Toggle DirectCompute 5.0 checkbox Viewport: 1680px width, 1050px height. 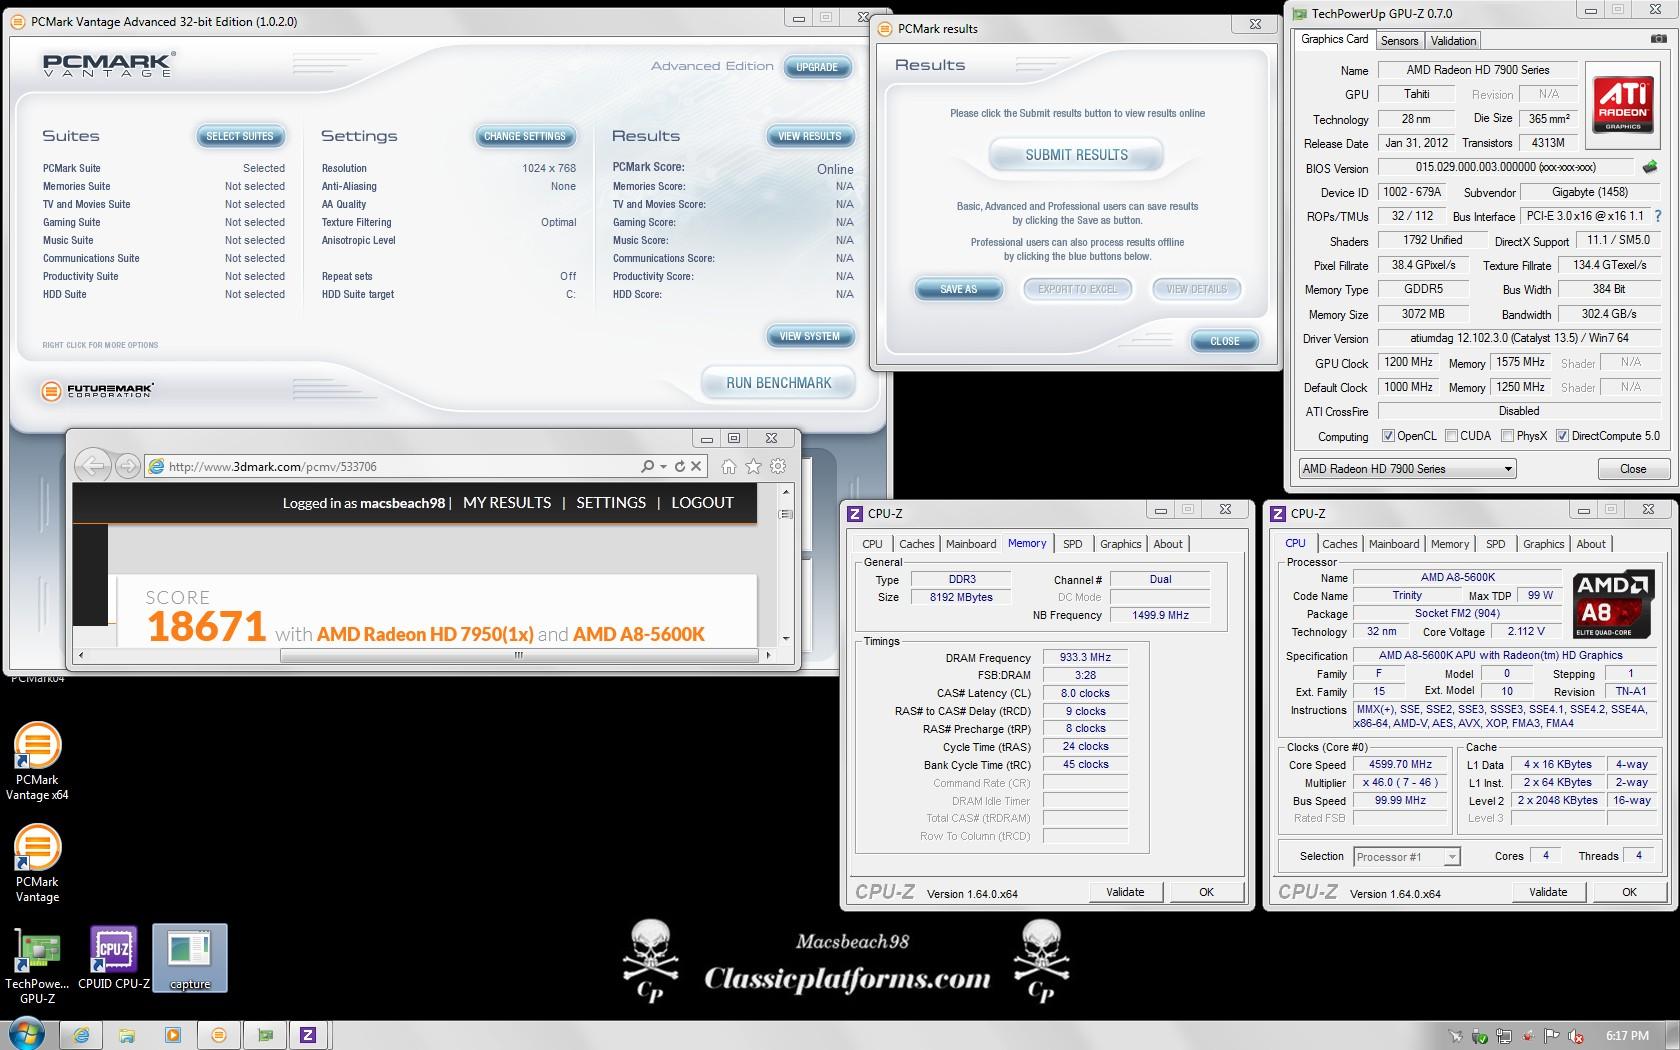(1562, 436)
